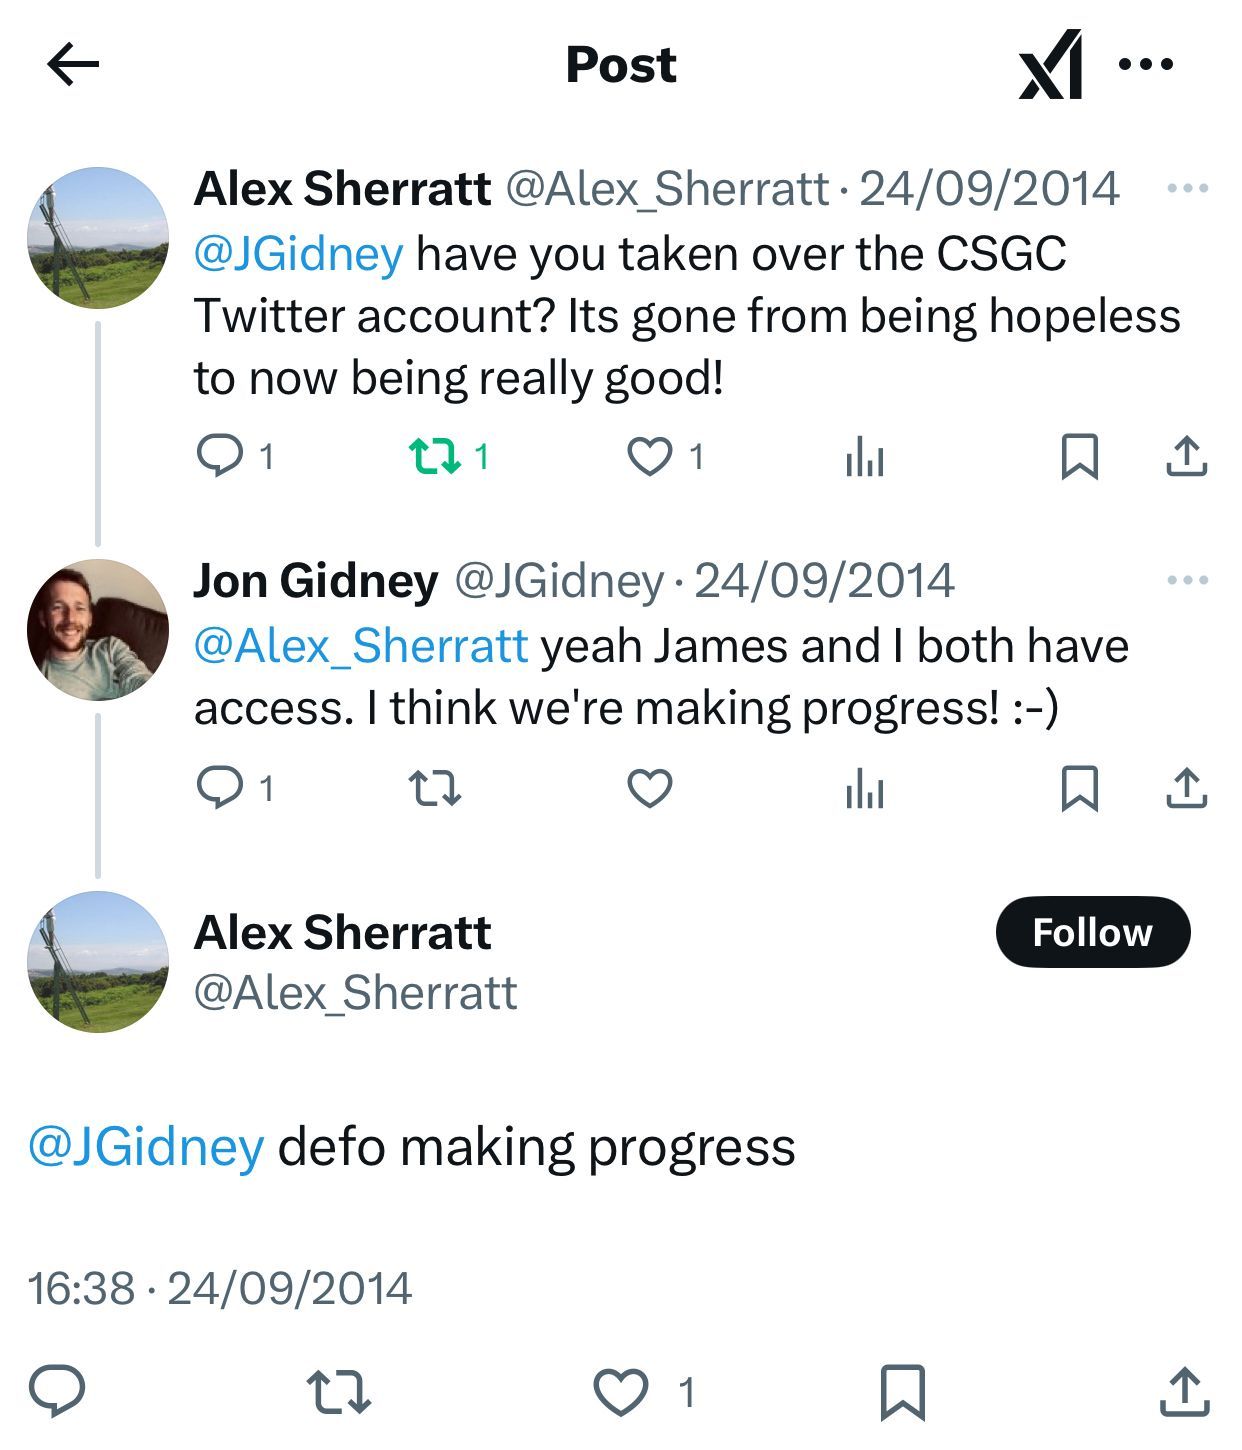The width and height of the screenshot is (1242, 1450).
Task: Open more options on Alex Sherratt's first tweet
Action: (1188, 188)
